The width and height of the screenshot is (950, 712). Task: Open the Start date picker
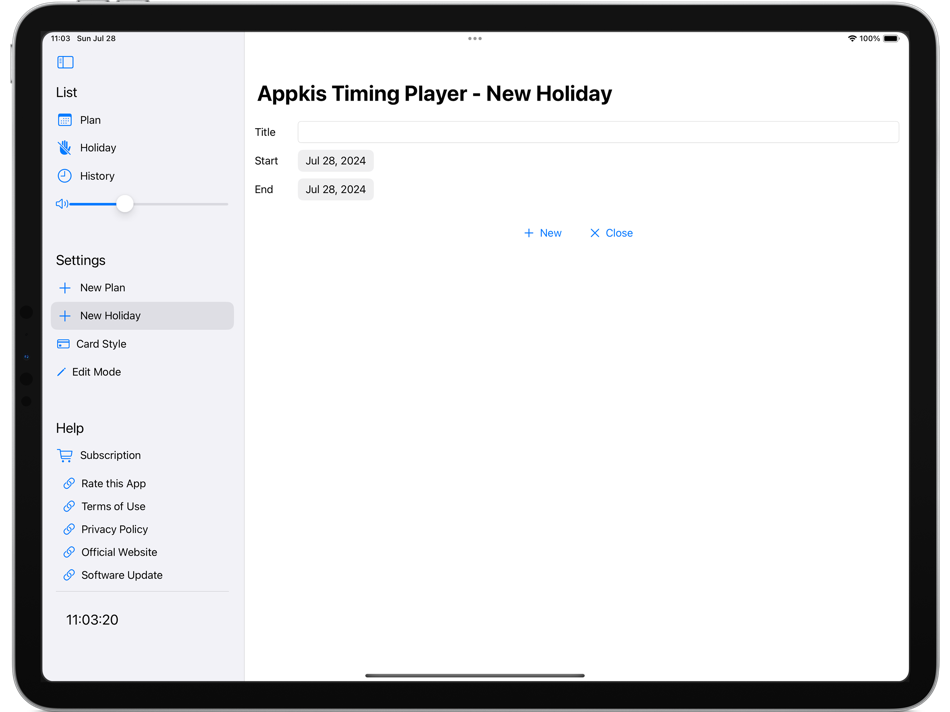coord(336,161)
